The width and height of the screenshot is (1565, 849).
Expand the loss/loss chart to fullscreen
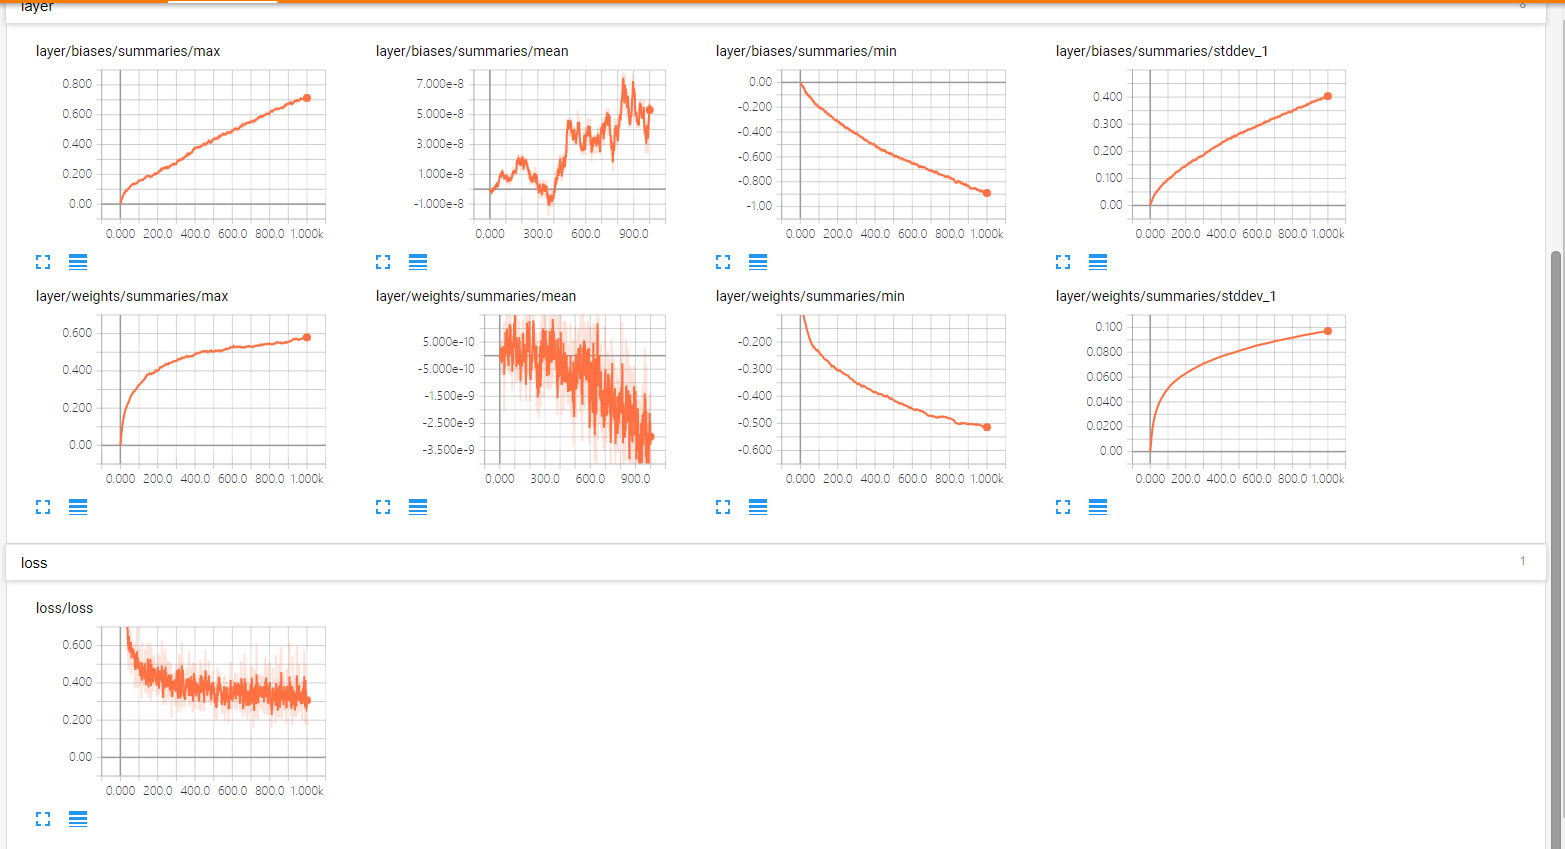(x=43, y=818)
